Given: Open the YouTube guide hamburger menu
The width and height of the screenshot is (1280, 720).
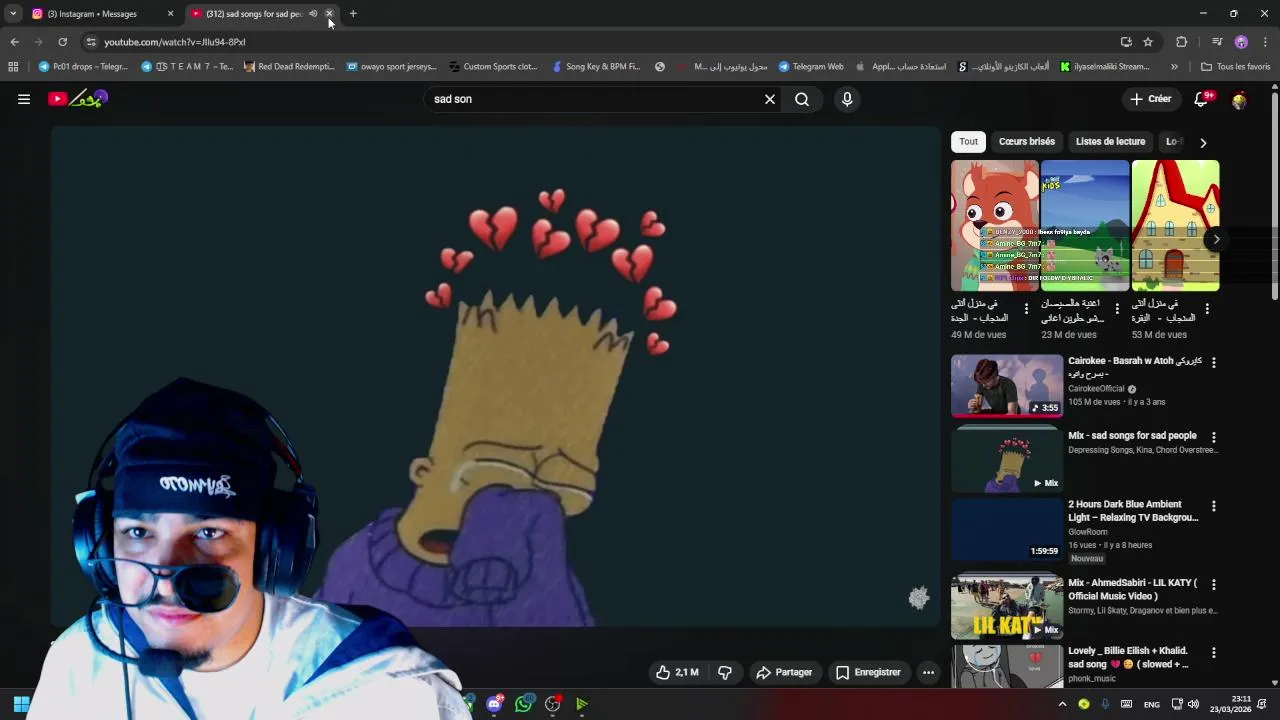Looking at the screenshot, I should (24, 99).
